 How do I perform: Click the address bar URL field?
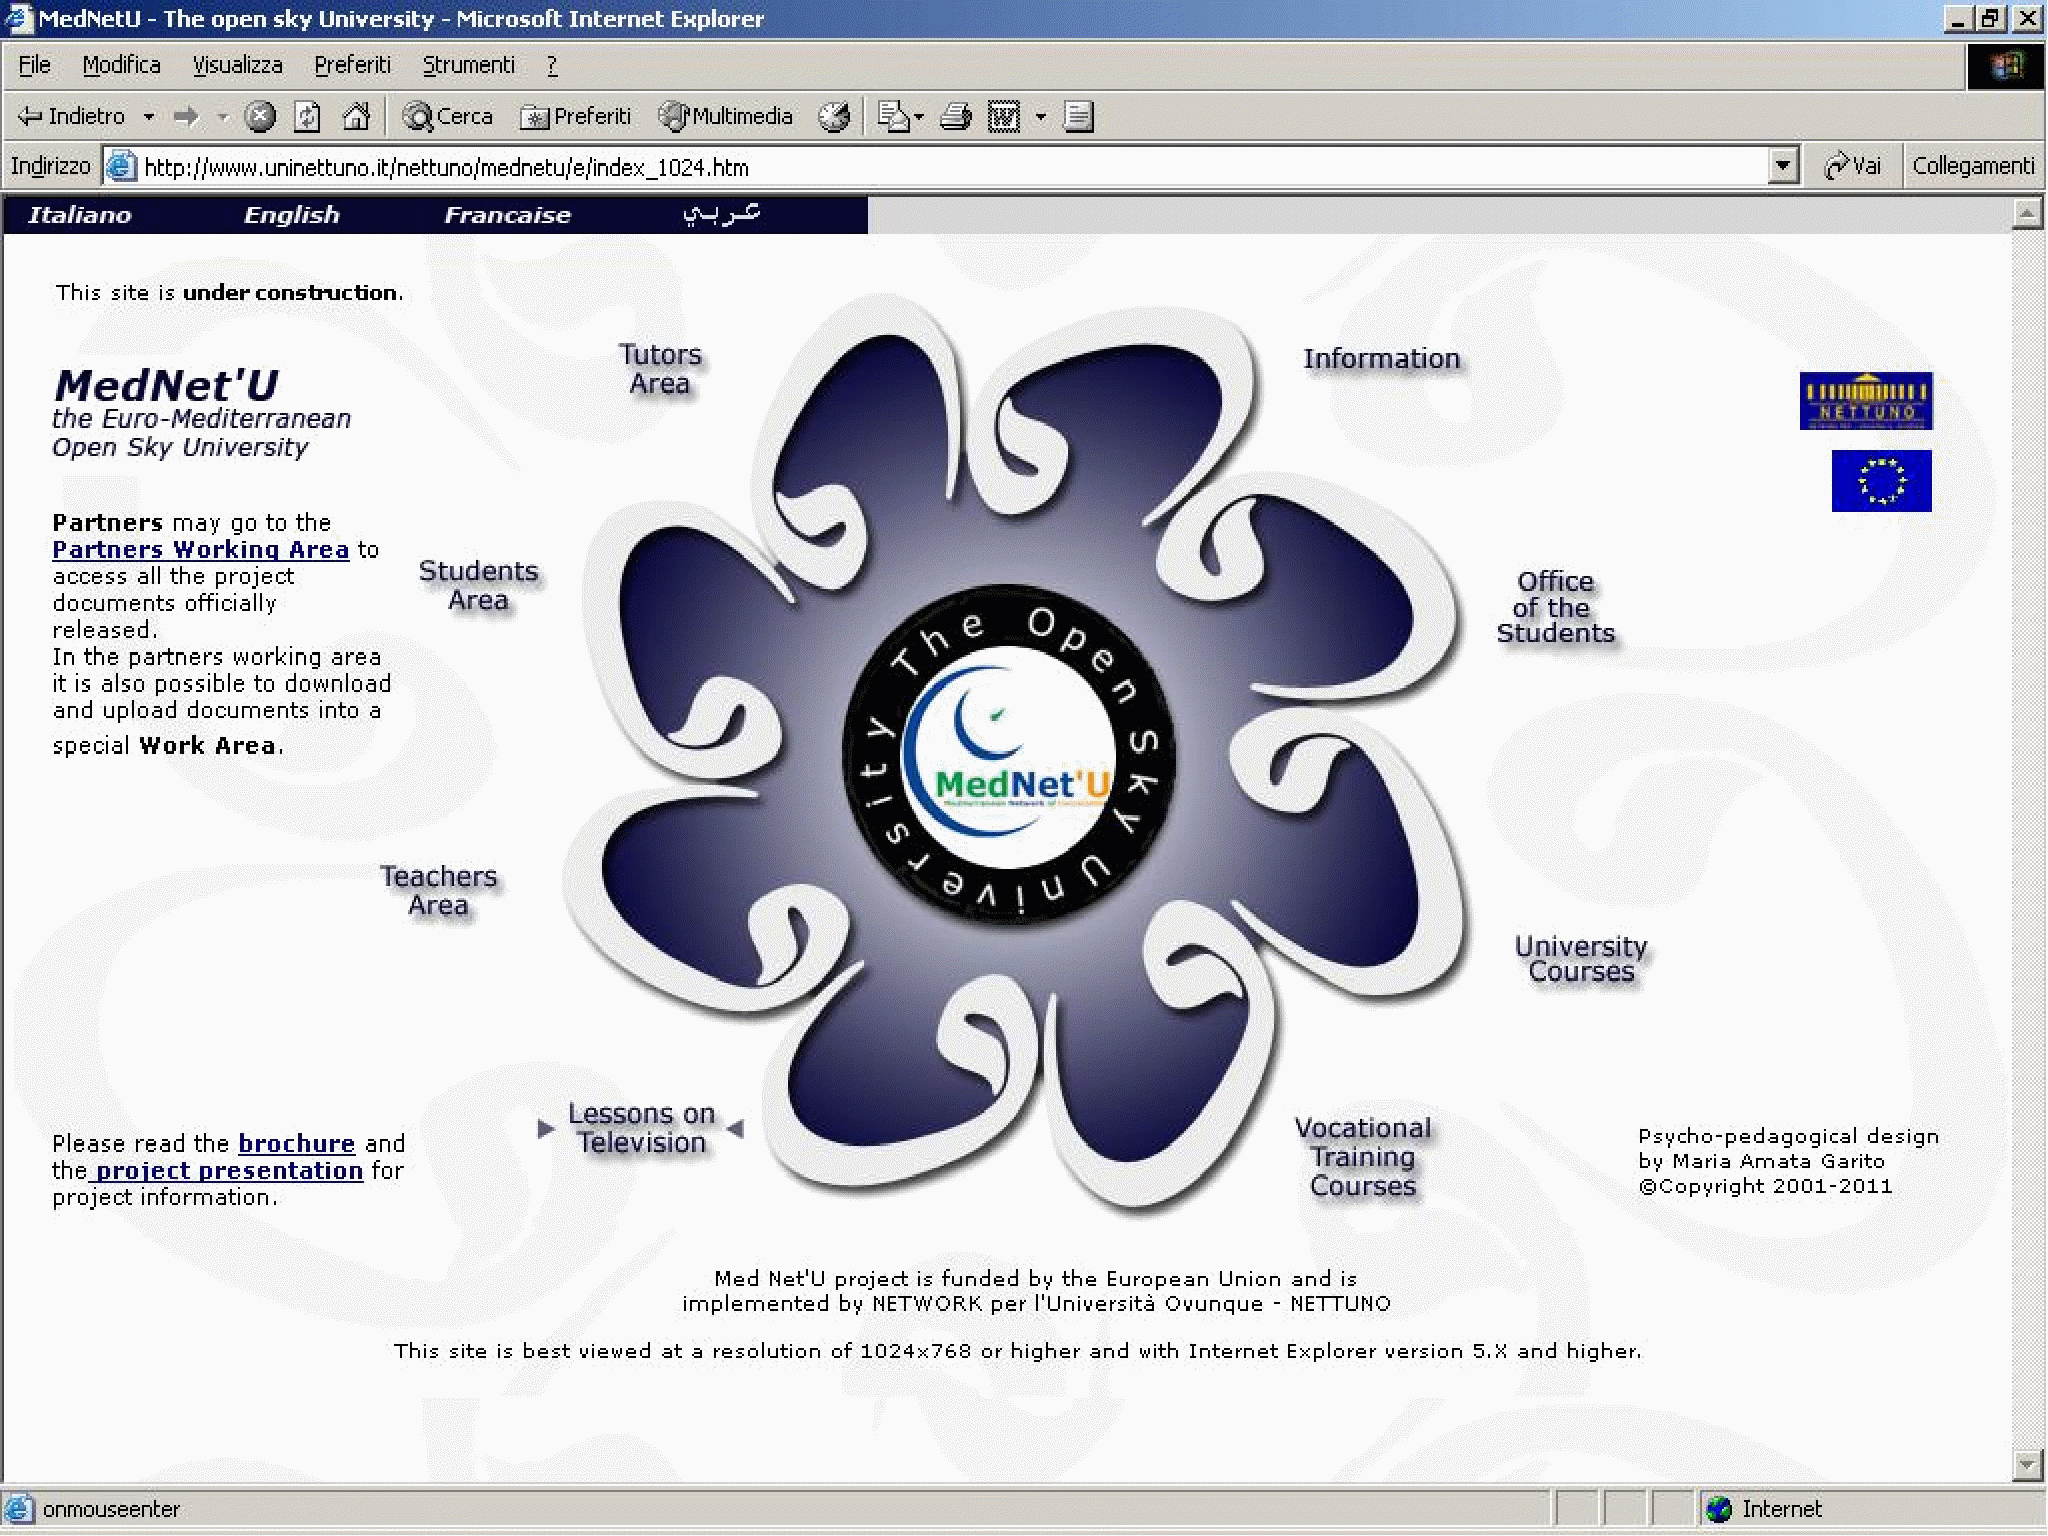point(950,167)
